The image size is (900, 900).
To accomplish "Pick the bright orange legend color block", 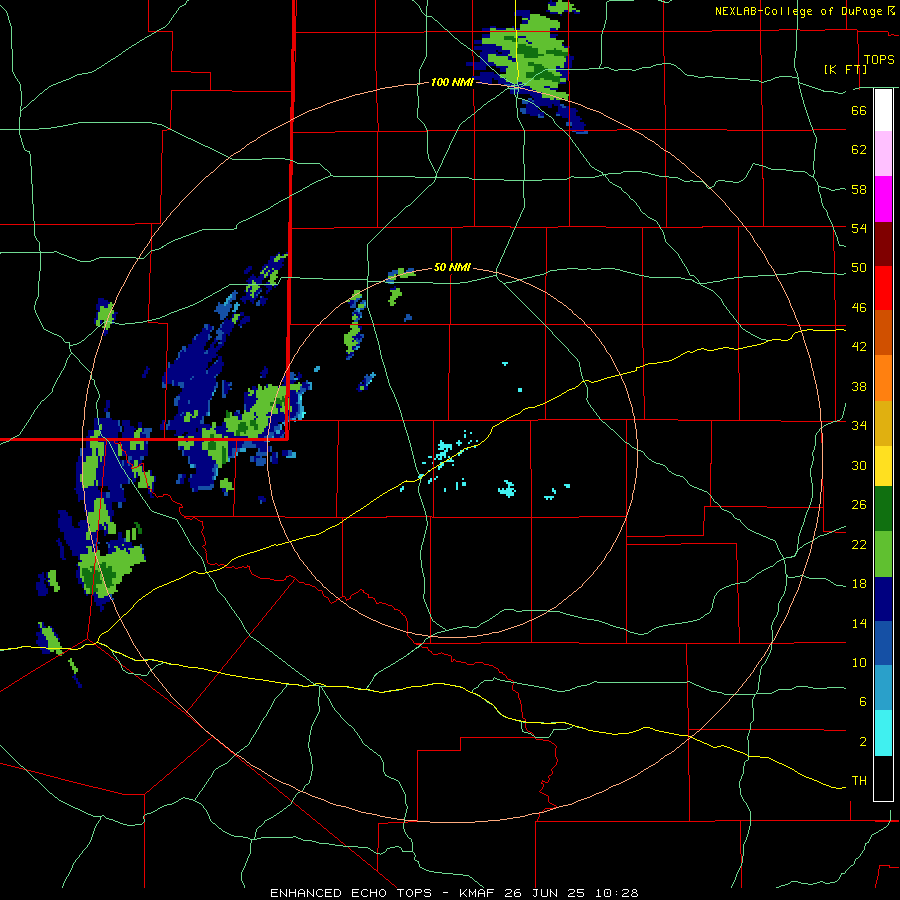I will [x=883, y=378].
